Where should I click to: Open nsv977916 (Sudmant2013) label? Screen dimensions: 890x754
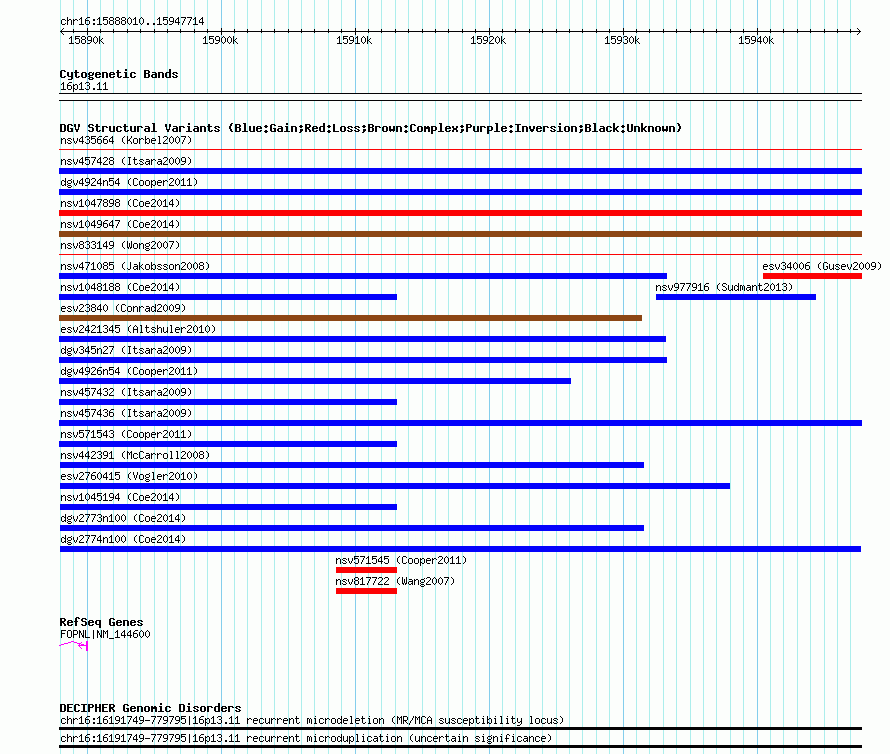tap(724, 287)
